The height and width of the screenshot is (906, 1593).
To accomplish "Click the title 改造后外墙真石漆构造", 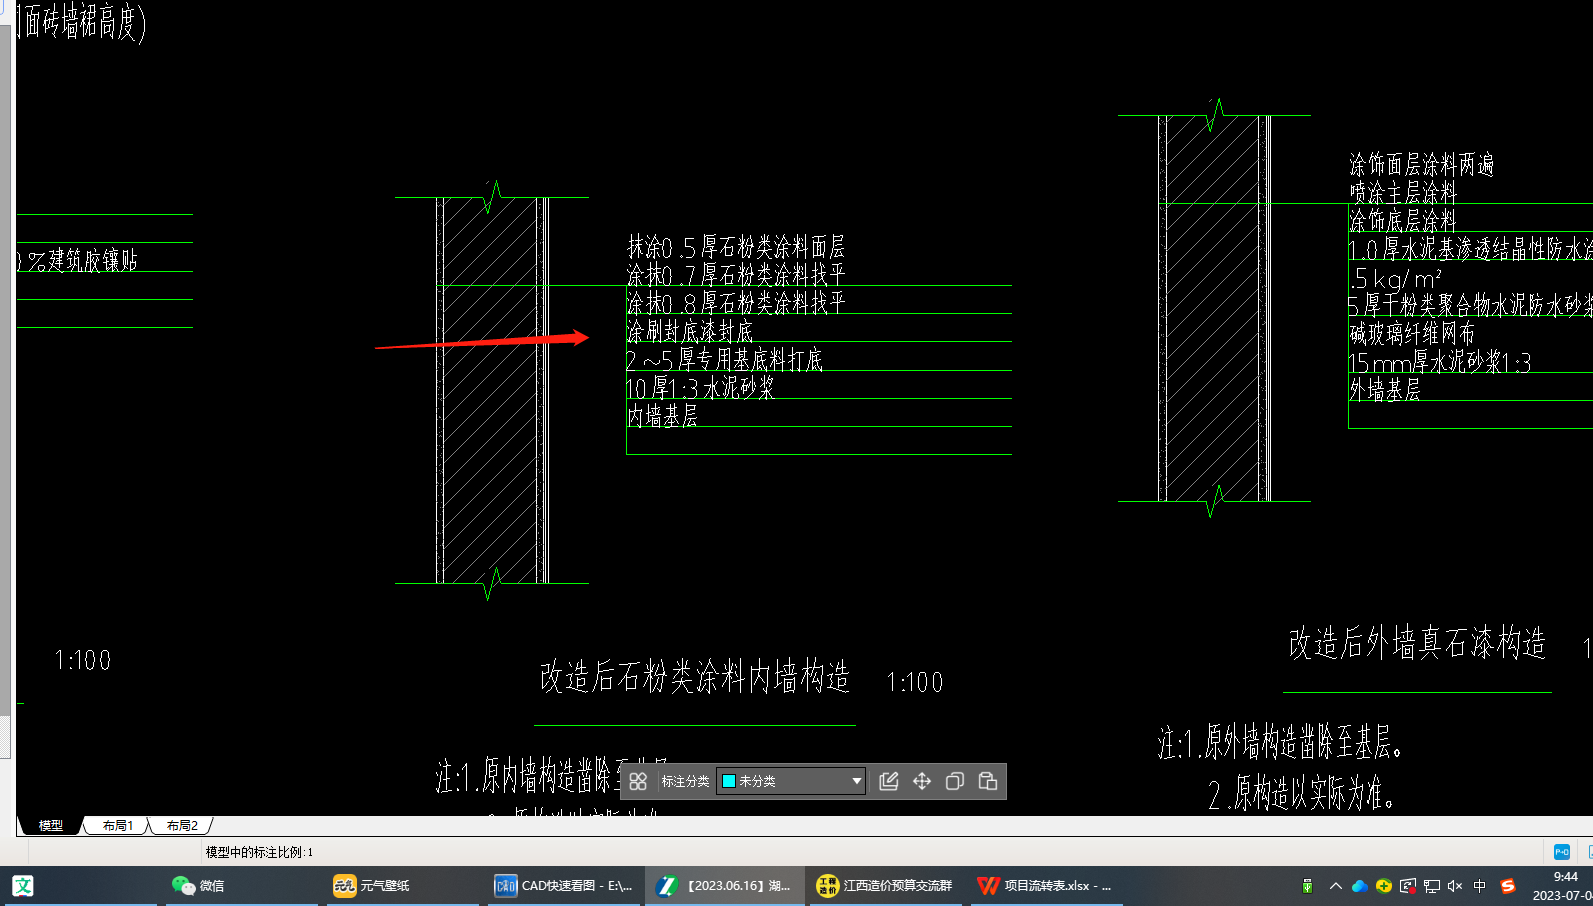I will coord(1417,643).
